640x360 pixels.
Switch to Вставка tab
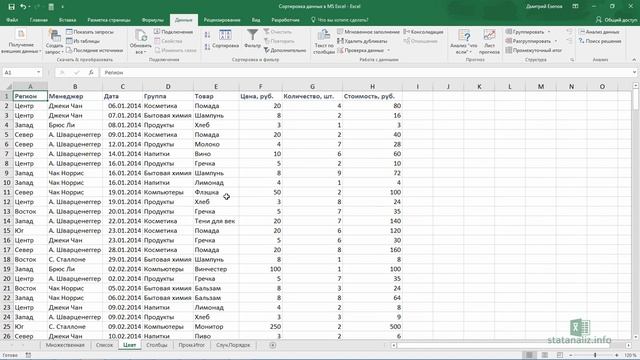click(67, 20)
